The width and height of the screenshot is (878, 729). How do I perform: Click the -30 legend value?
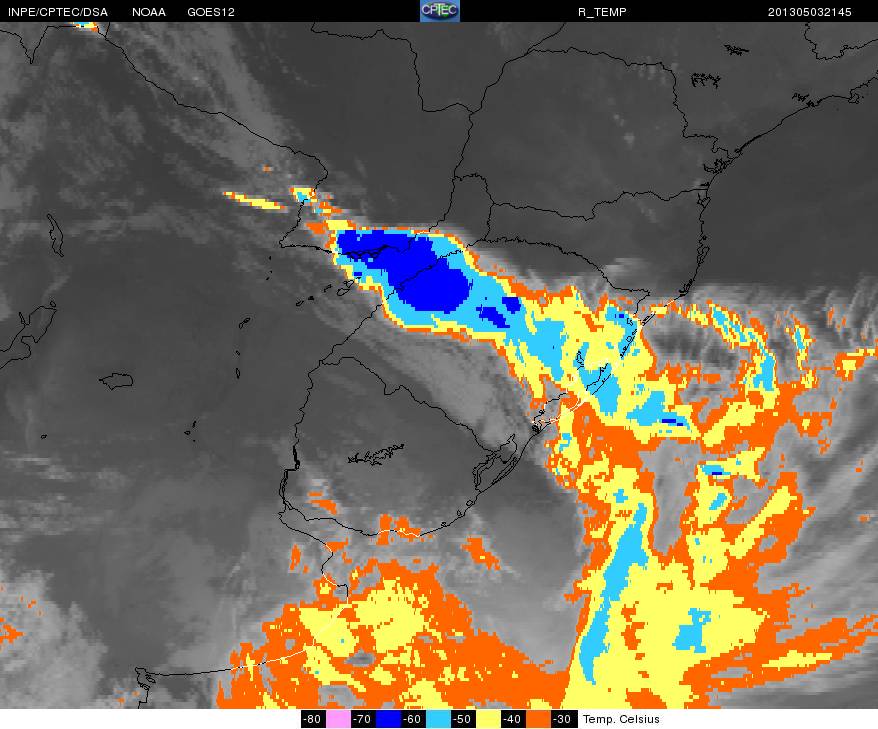562,719
